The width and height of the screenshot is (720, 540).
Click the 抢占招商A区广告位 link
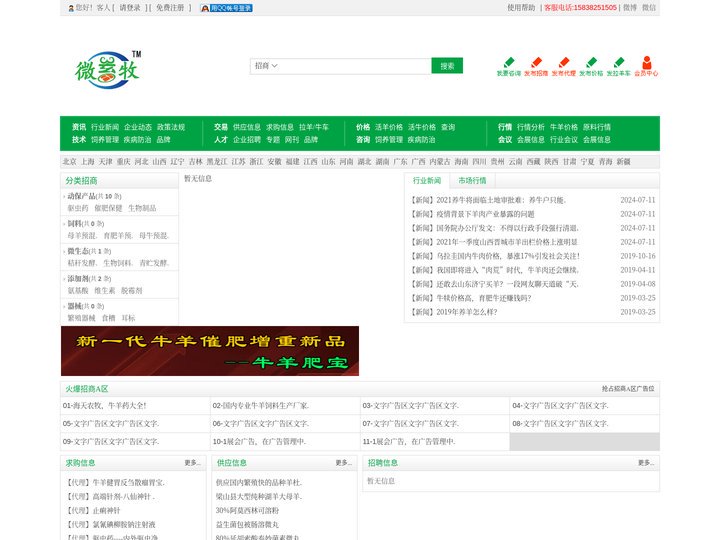coord(628,389)
